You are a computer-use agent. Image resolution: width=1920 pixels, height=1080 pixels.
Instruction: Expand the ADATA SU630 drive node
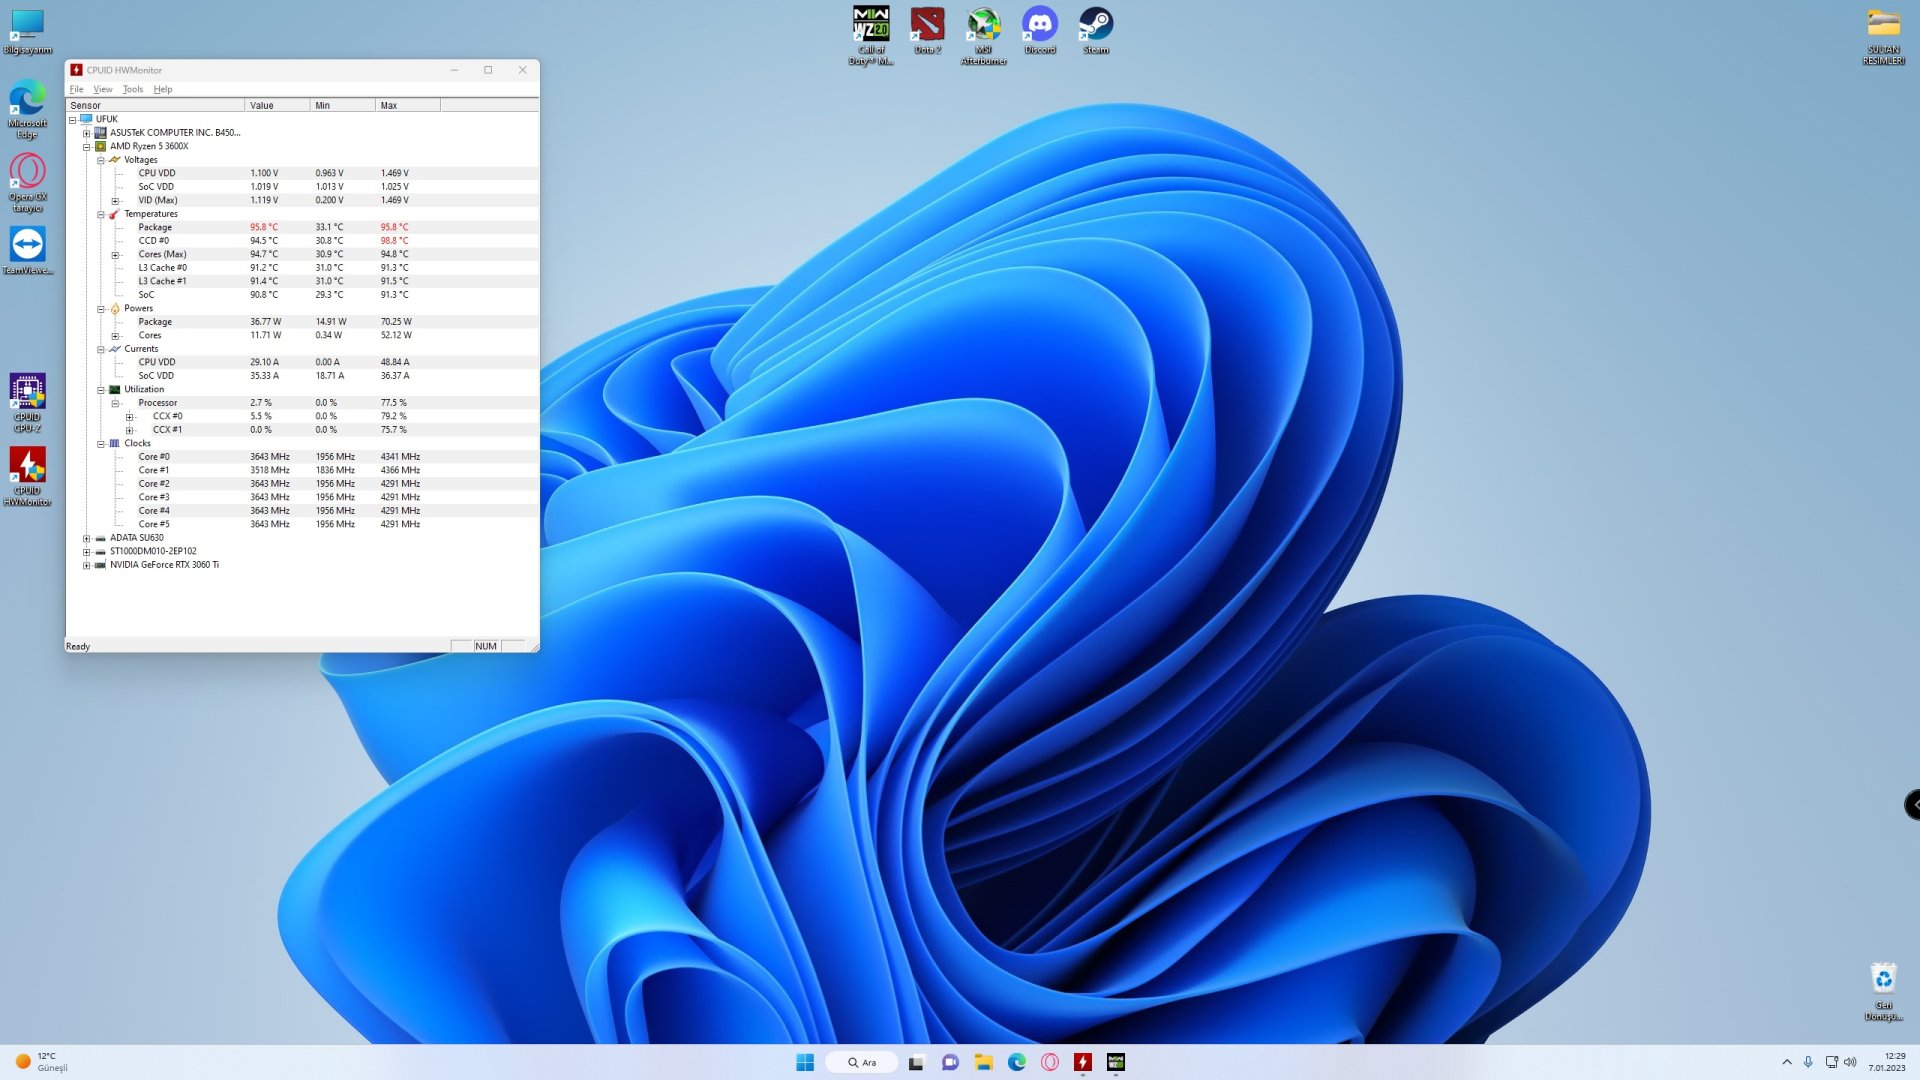(x=86, y=538)
